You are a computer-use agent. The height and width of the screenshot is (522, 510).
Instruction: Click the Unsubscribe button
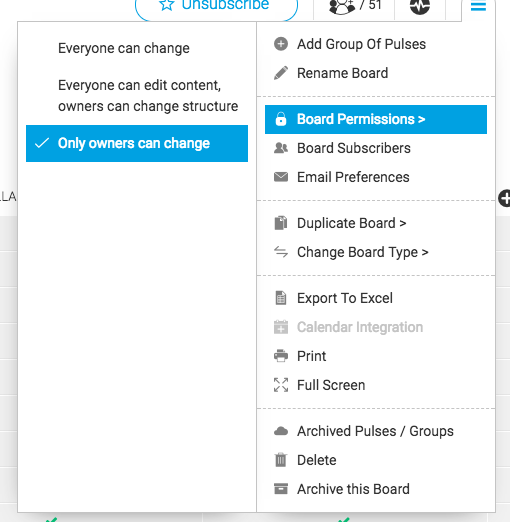pos(216,7)
